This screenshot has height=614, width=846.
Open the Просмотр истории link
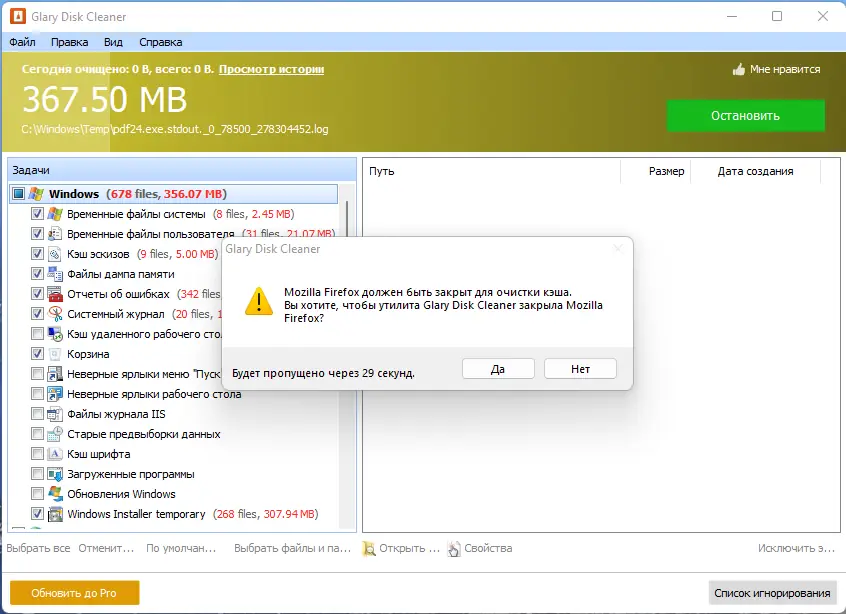click(271, 69)
